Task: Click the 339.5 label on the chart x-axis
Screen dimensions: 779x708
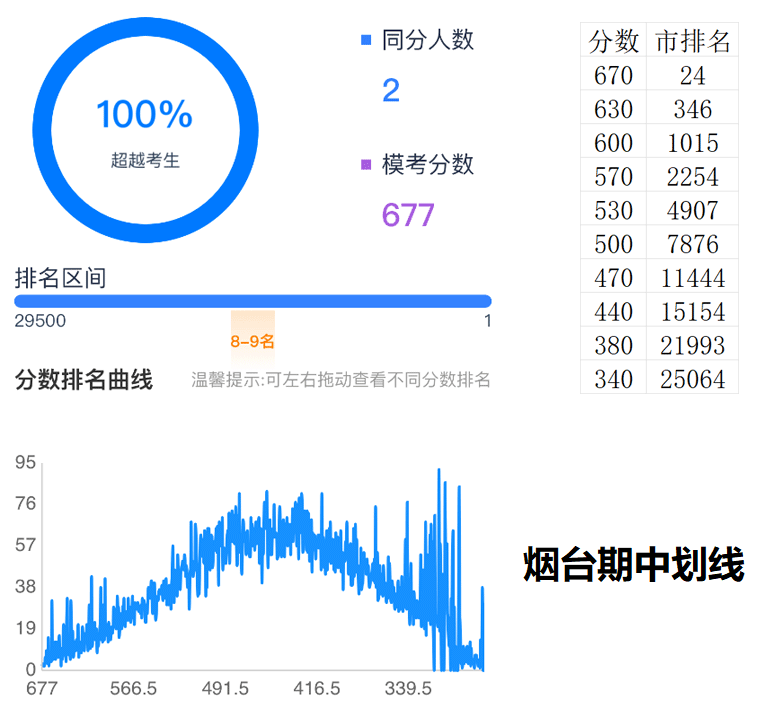Action: tap(408, 689)
